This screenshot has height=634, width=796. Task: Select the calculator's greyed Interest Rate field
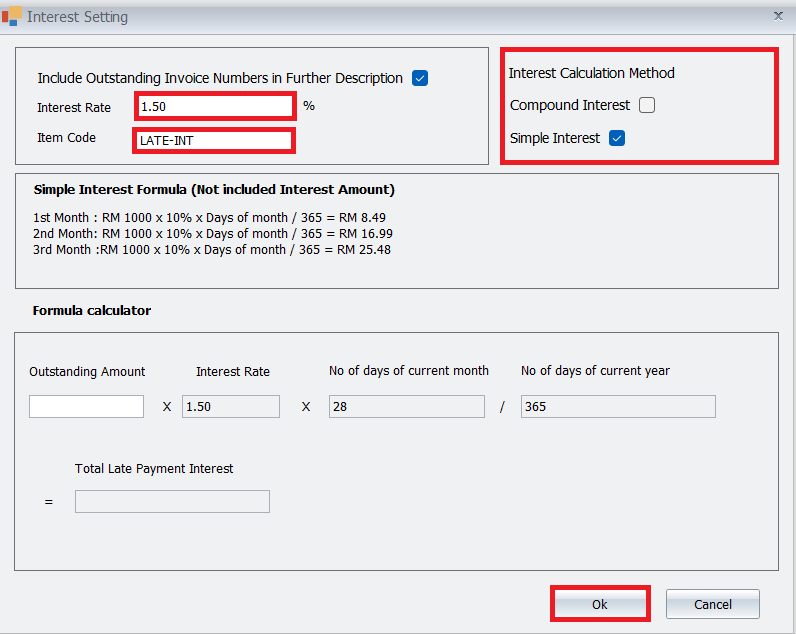click(230, 406)
